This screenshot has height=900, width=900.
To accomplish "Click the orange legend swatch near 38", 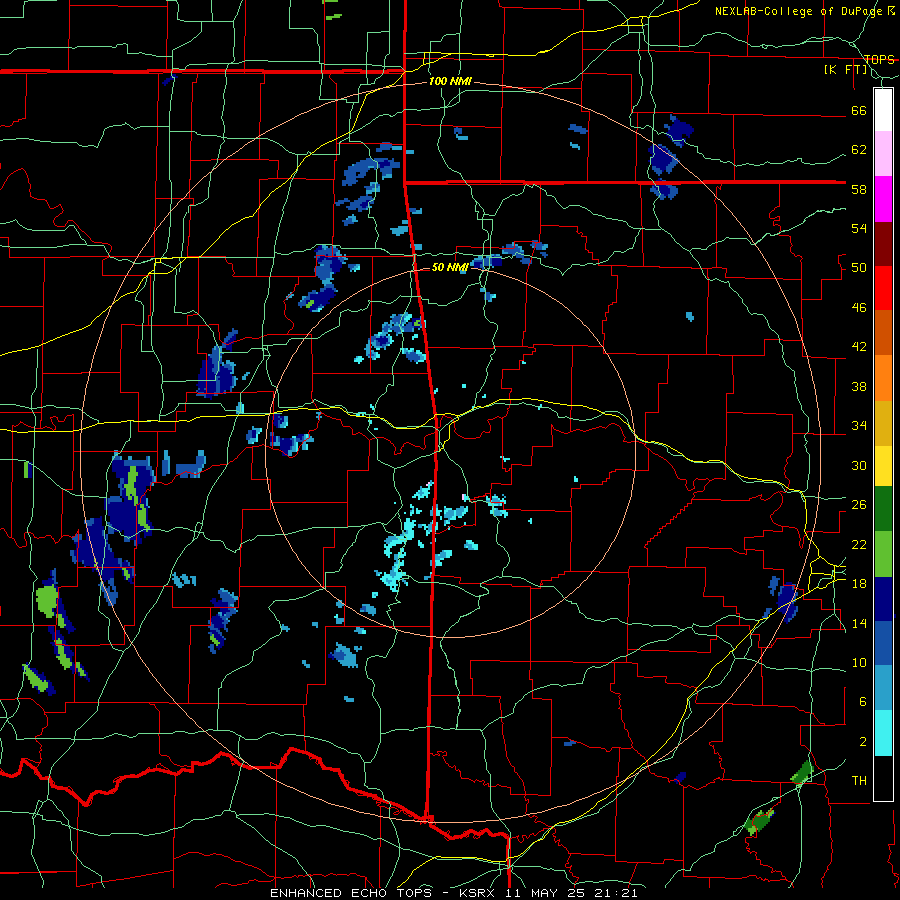I will tap(883, 378).
